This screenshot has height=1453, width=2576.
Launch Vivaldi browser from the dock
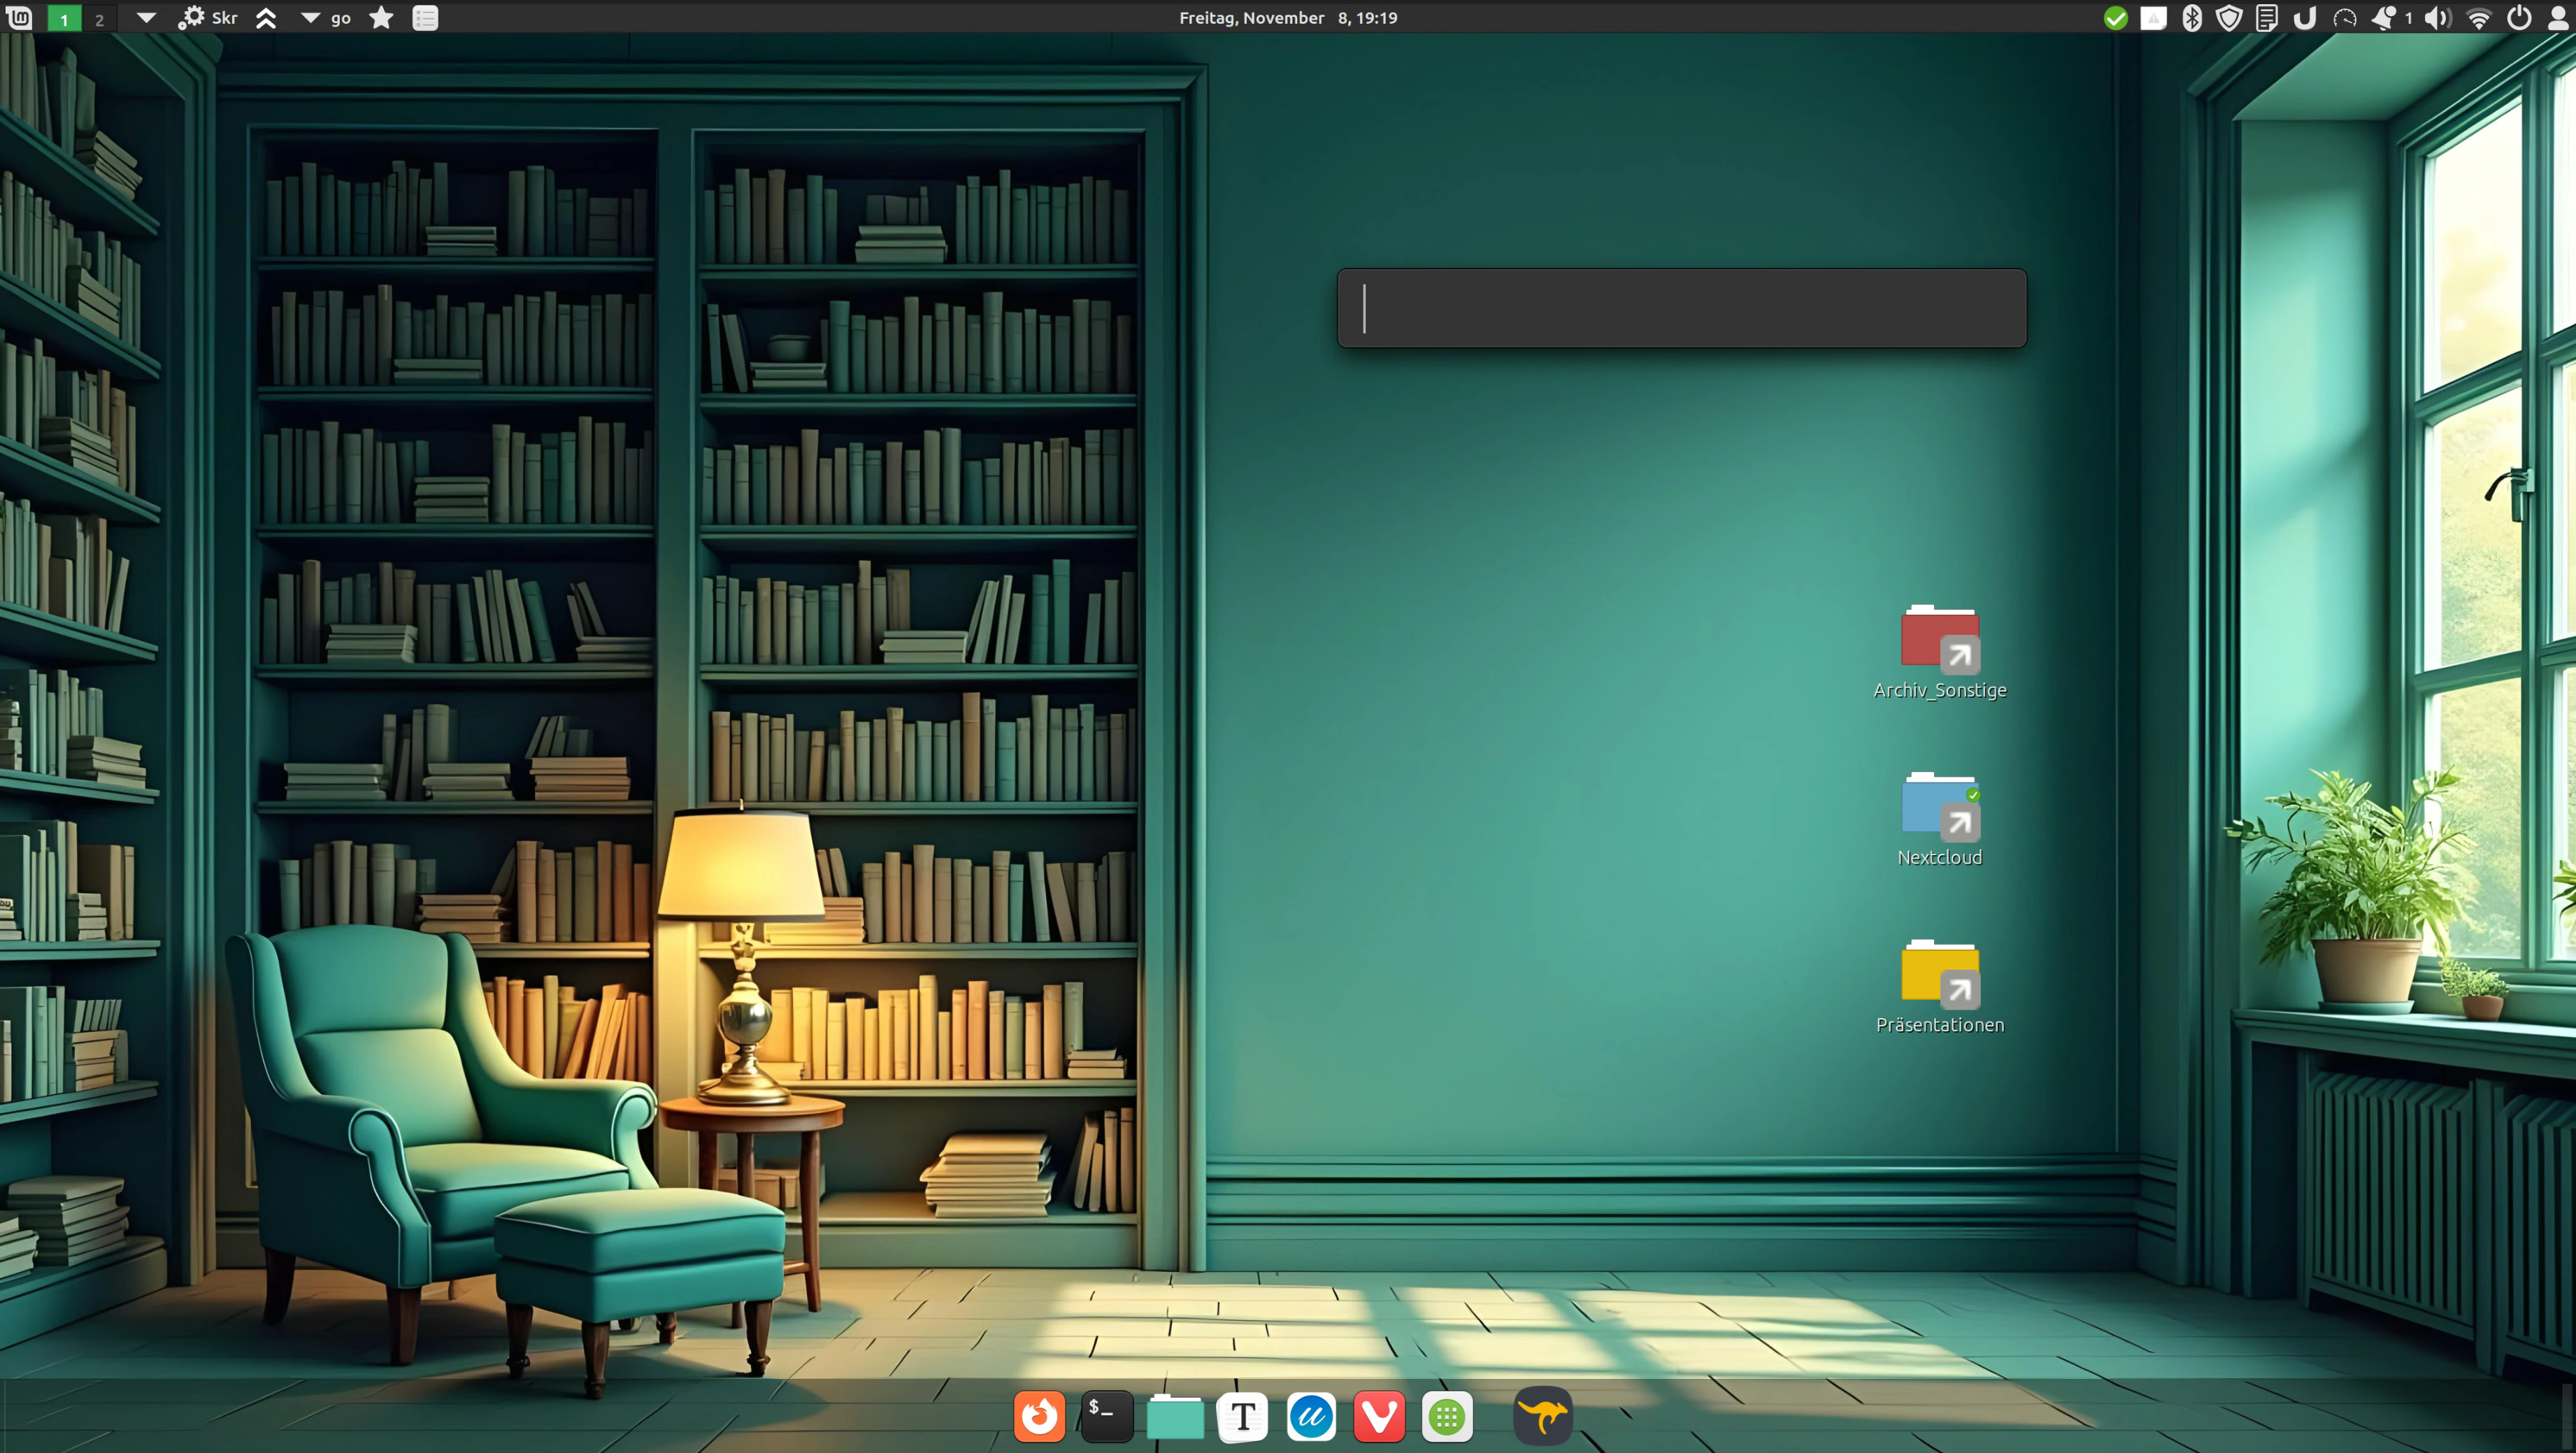pos(1379,1416)
